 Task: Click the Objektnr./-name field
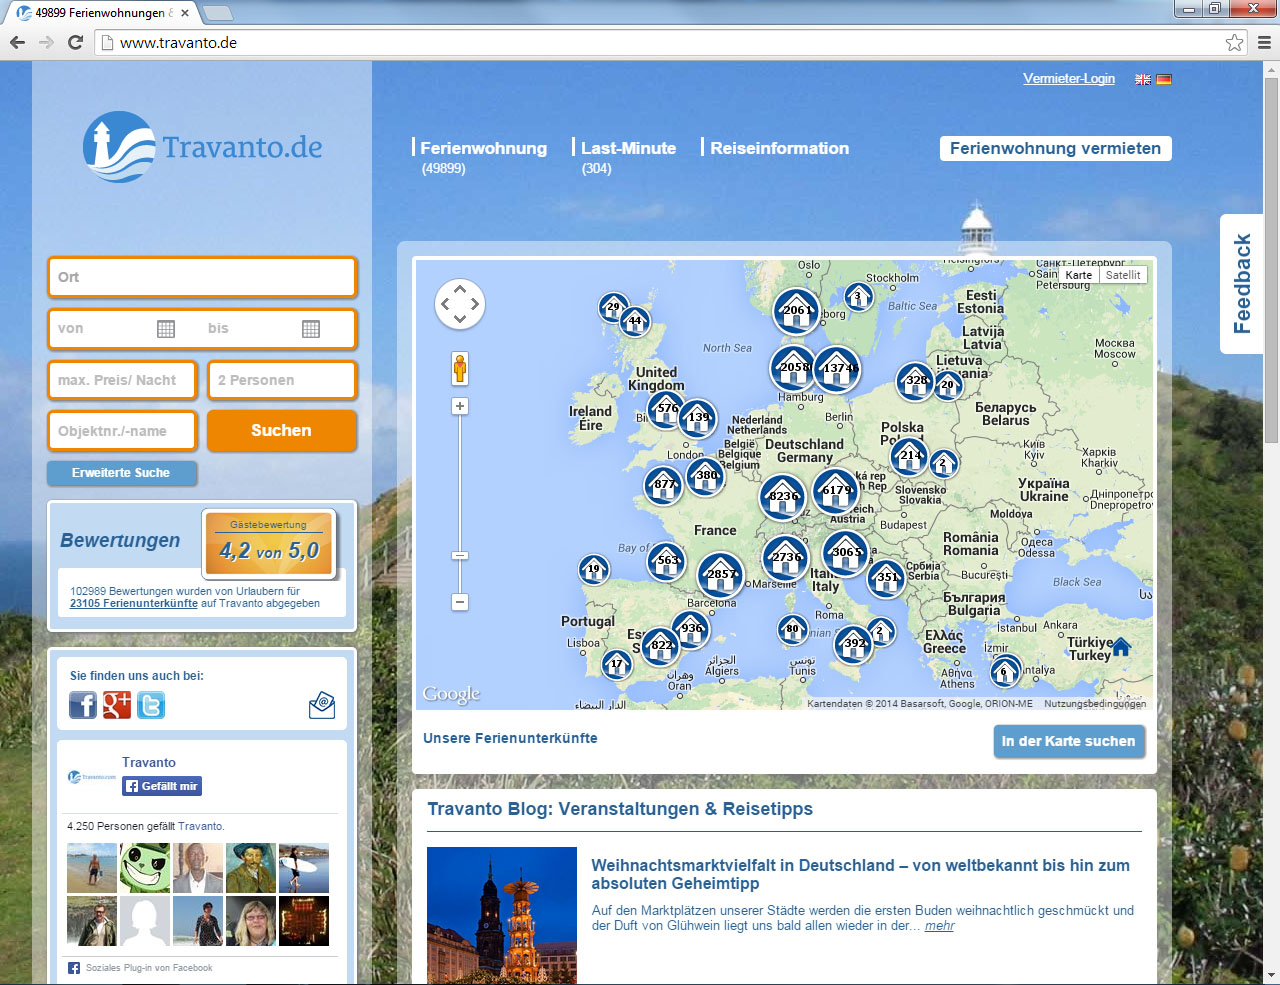coord(122,431)
